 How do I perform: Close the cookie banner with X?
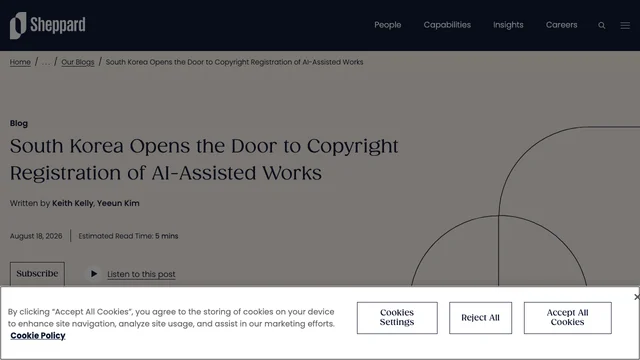(636, 297)
